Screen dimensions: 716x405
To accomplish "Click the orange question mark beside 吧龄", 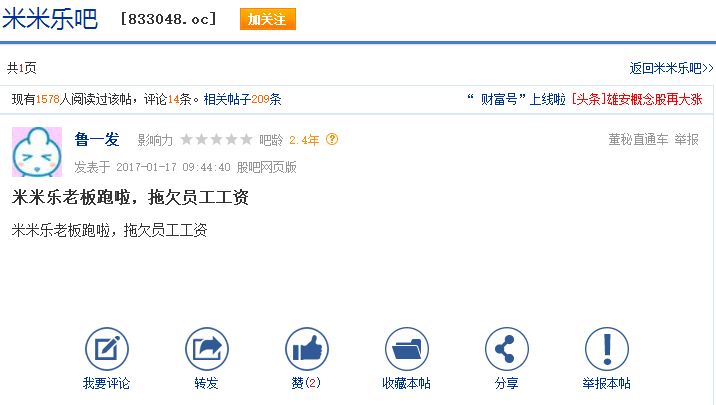I will pos(332,139).
